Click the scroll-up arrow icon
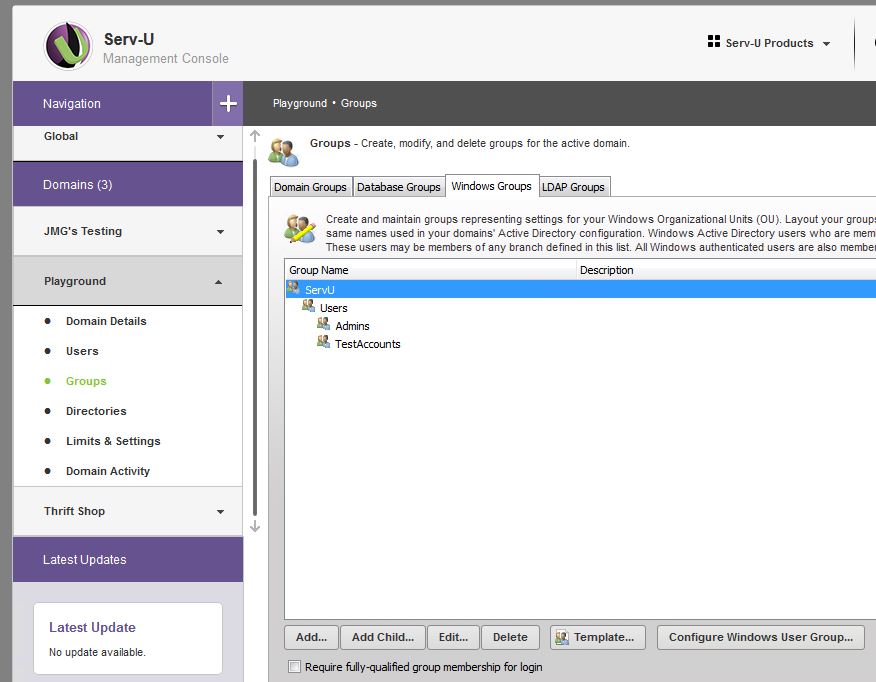This screenshot has height=682, width=876. point(255,136)
